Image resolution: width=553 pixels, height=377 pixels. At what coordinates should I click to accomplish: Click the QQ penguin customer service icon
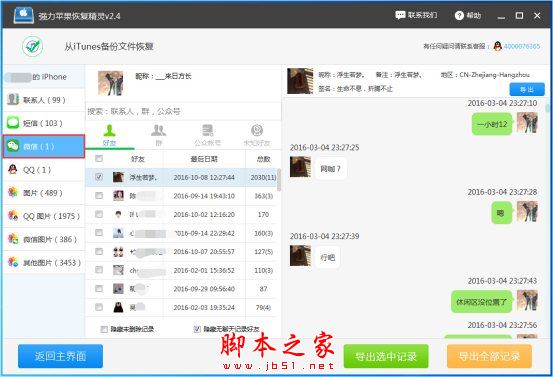point(498,46)
